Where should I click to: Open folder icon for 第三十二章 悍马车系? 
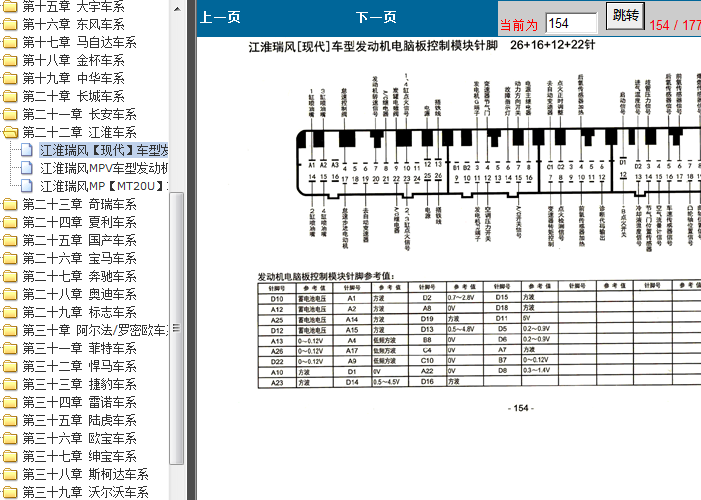[10, 366]
